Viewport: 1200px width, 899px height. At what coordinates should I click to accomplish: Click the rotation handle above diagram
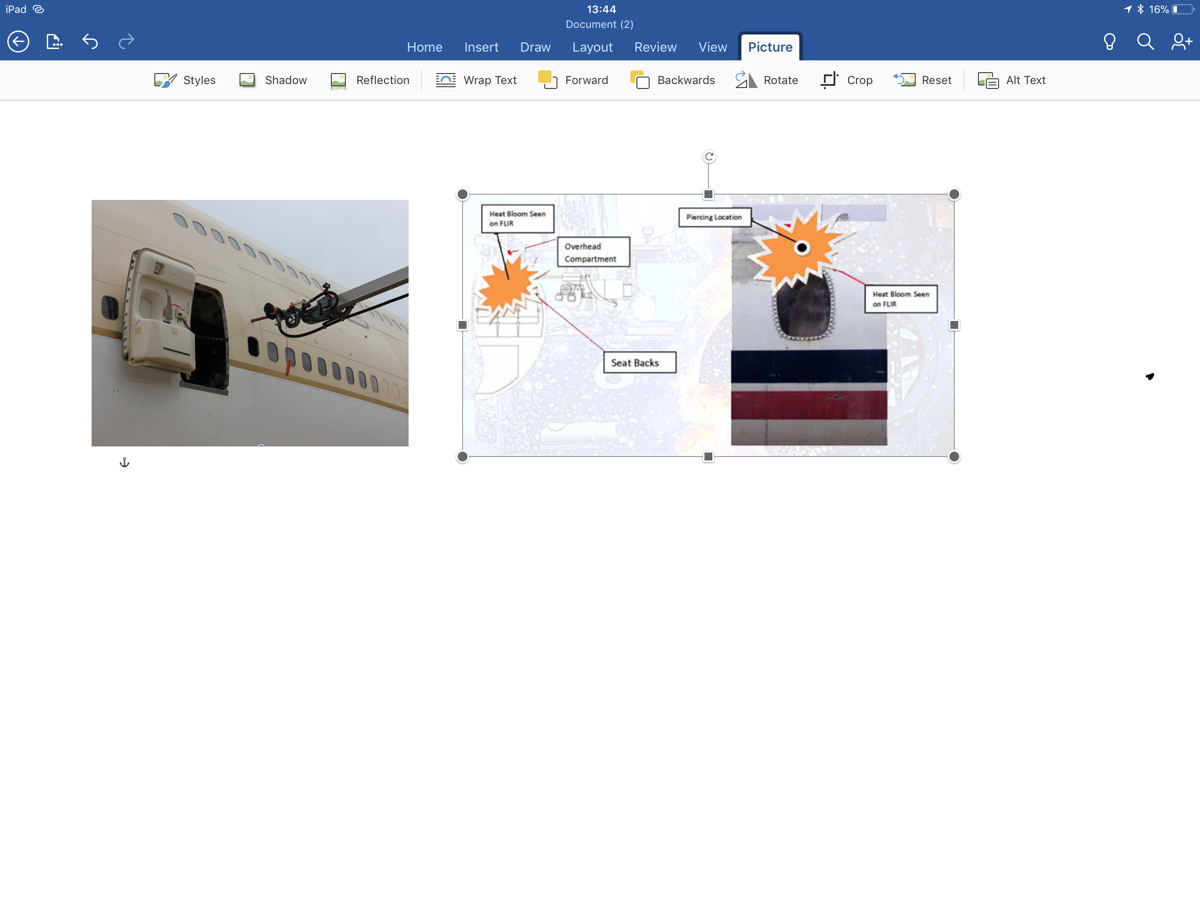pyautogui.click(x=709, y=157)
